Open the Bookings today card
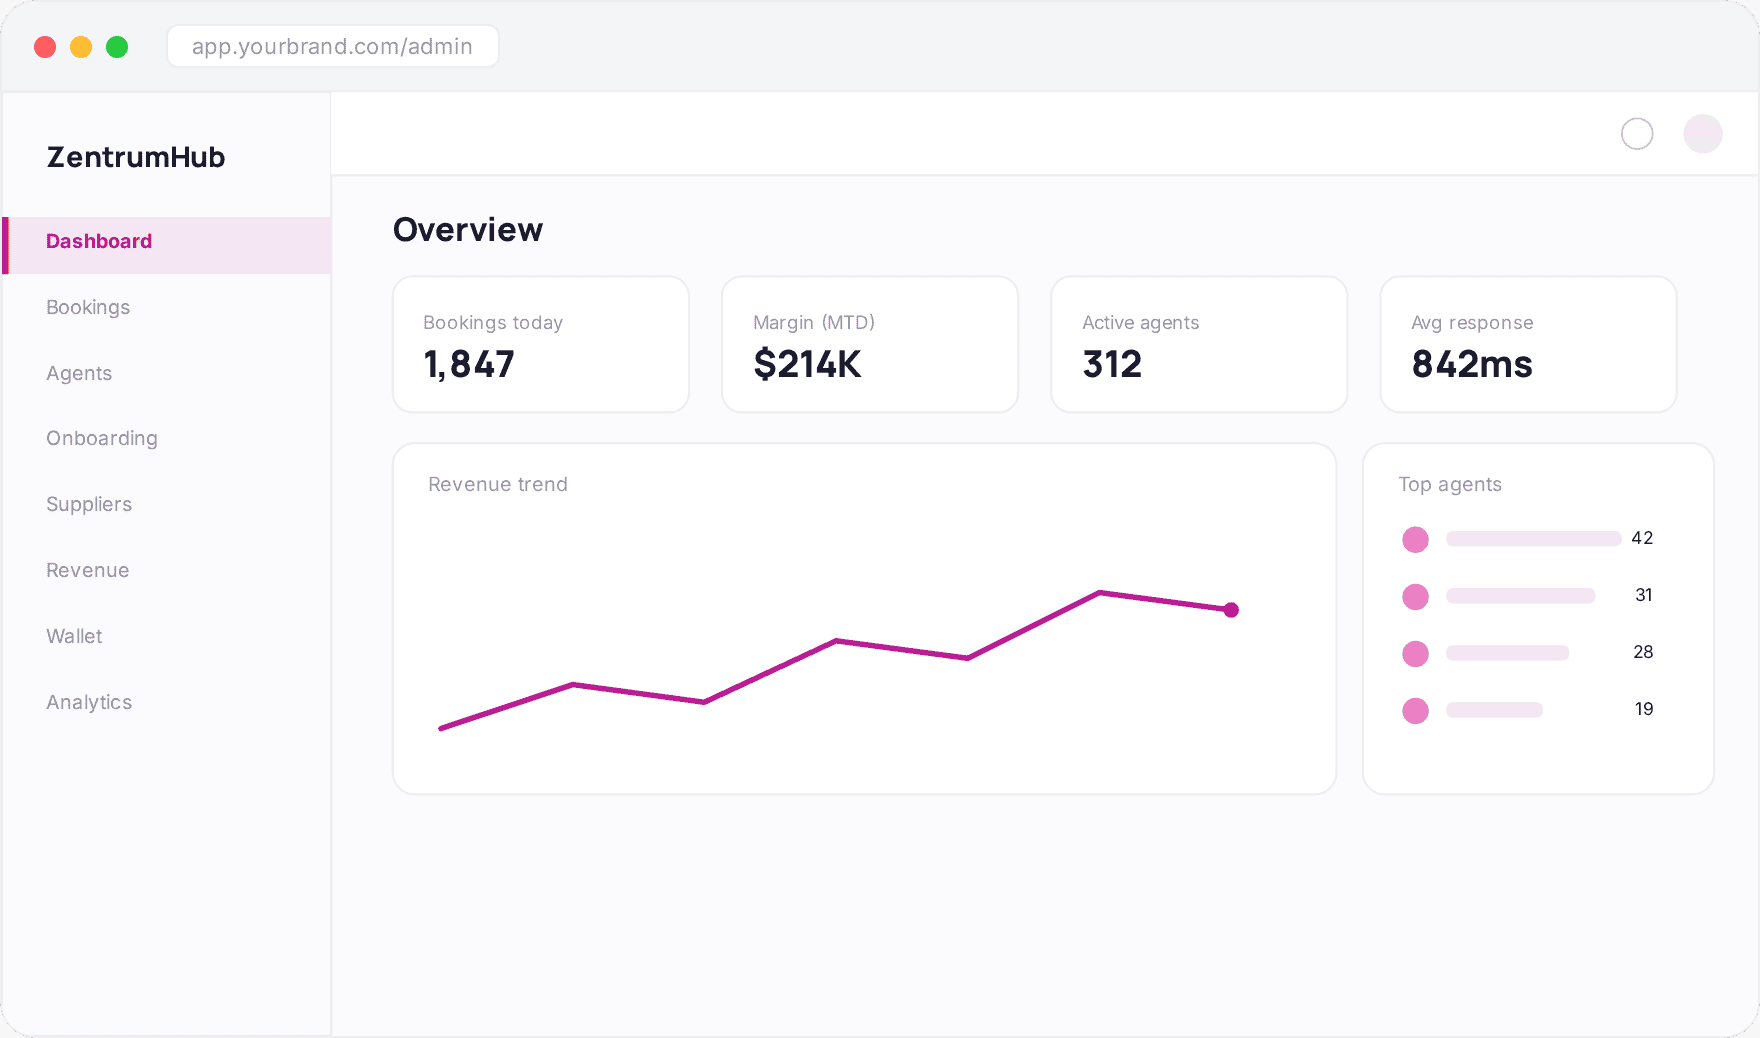This screenshot has height=1038, width=1760. (x=541, y=344)
